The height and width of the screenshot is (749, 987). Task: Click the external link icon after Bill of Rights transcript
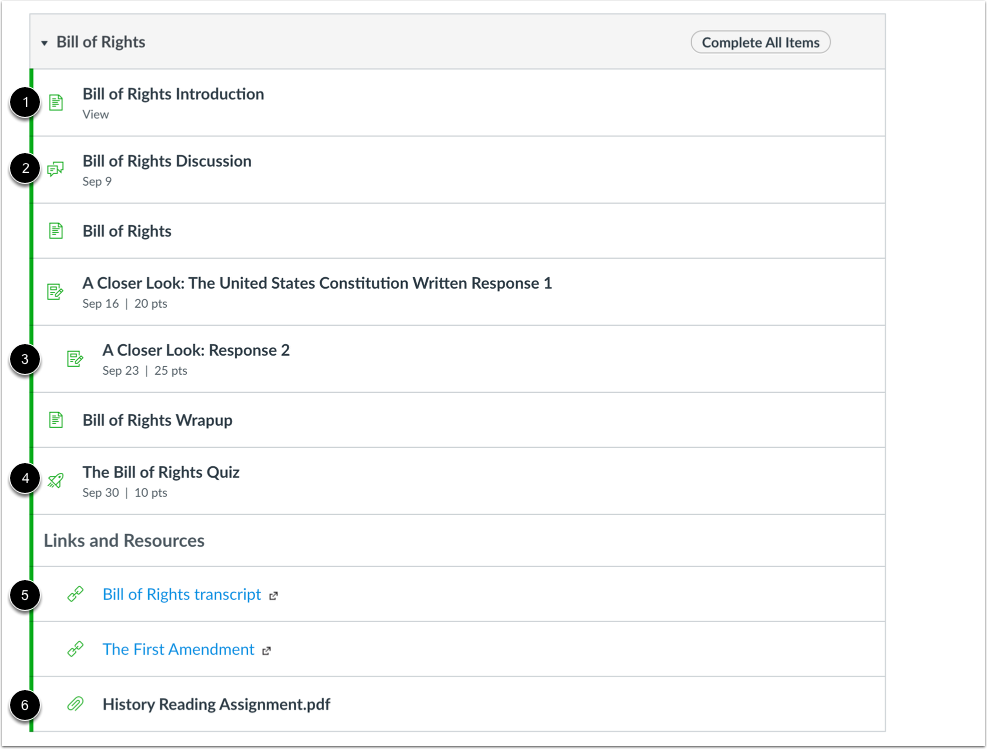[x=273, y=594]
